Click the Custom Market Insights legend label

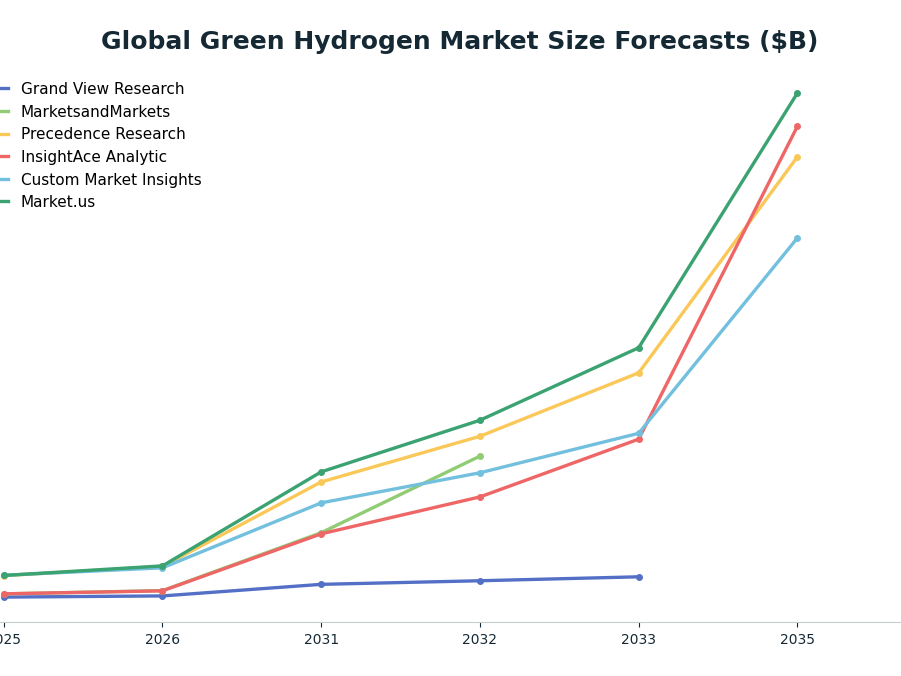pos(111,179)
